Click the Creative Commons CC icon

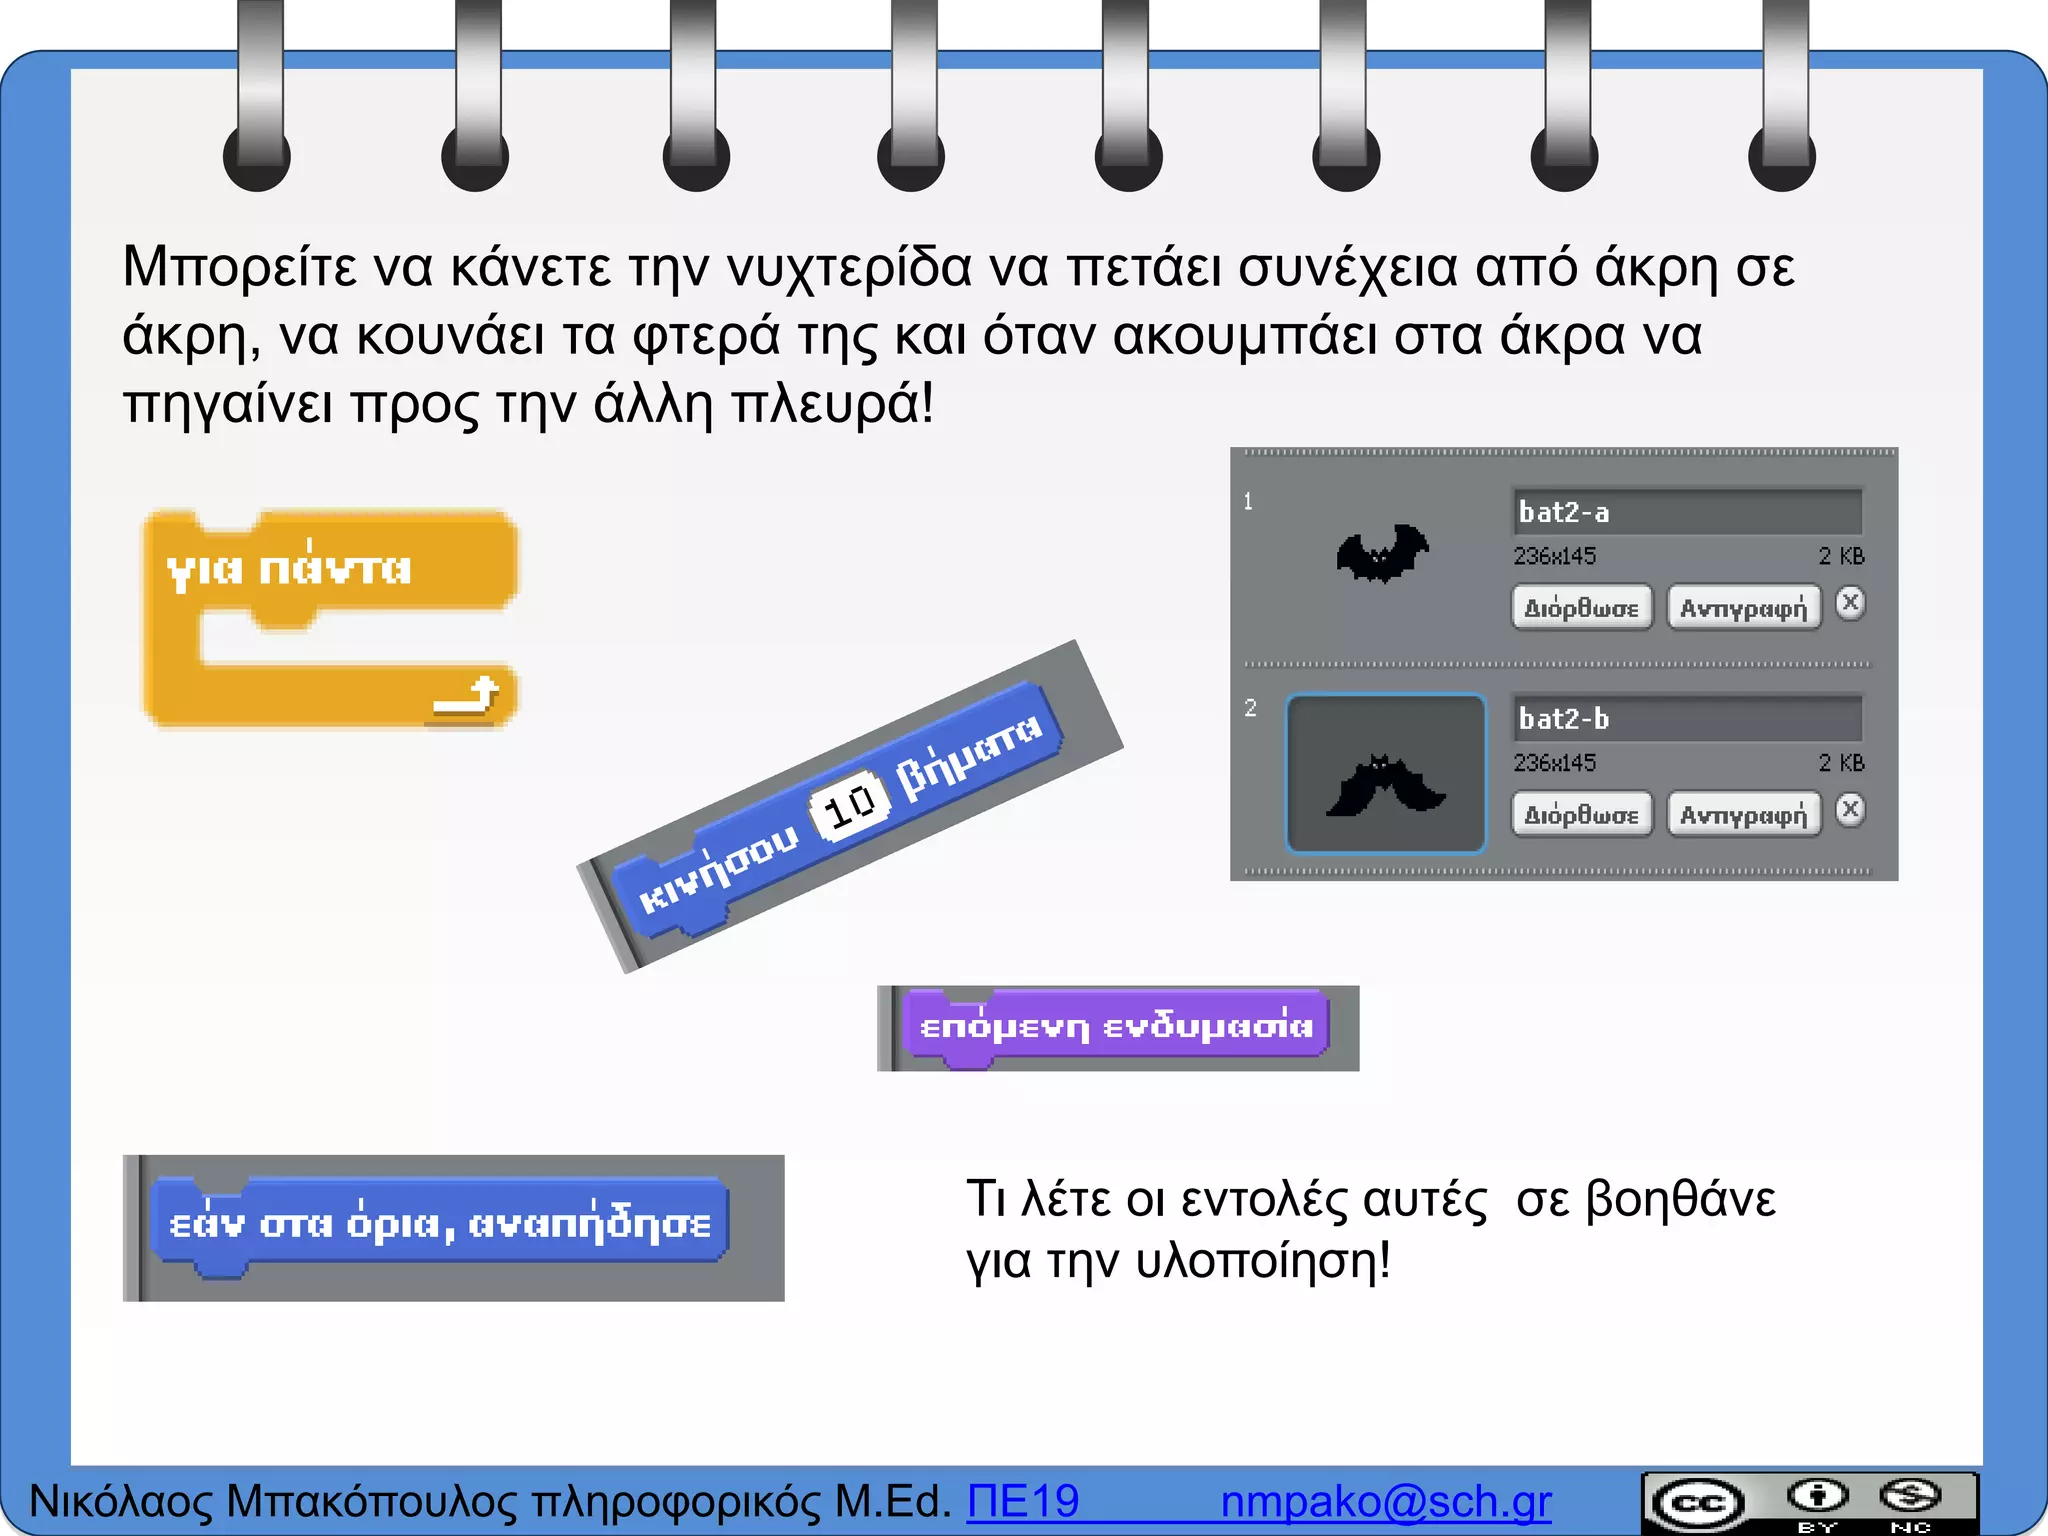click(1696, 1503)
